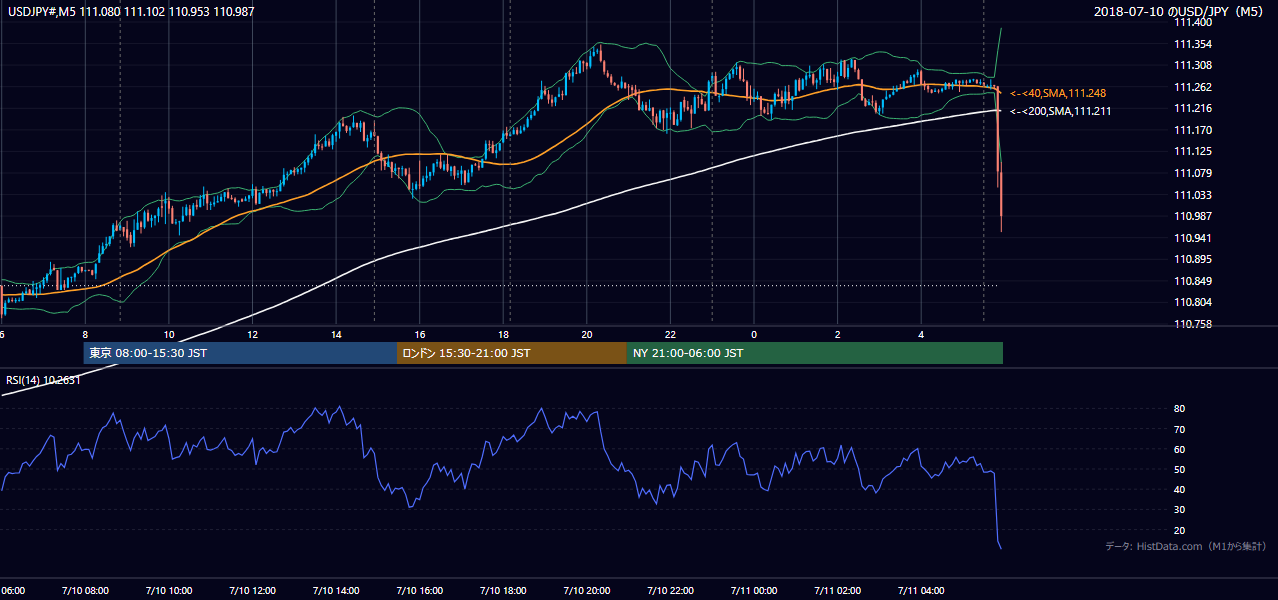Click RSI scale value 40
The width and height of the screenshot is (1278, 600).
pos(1179,489)
